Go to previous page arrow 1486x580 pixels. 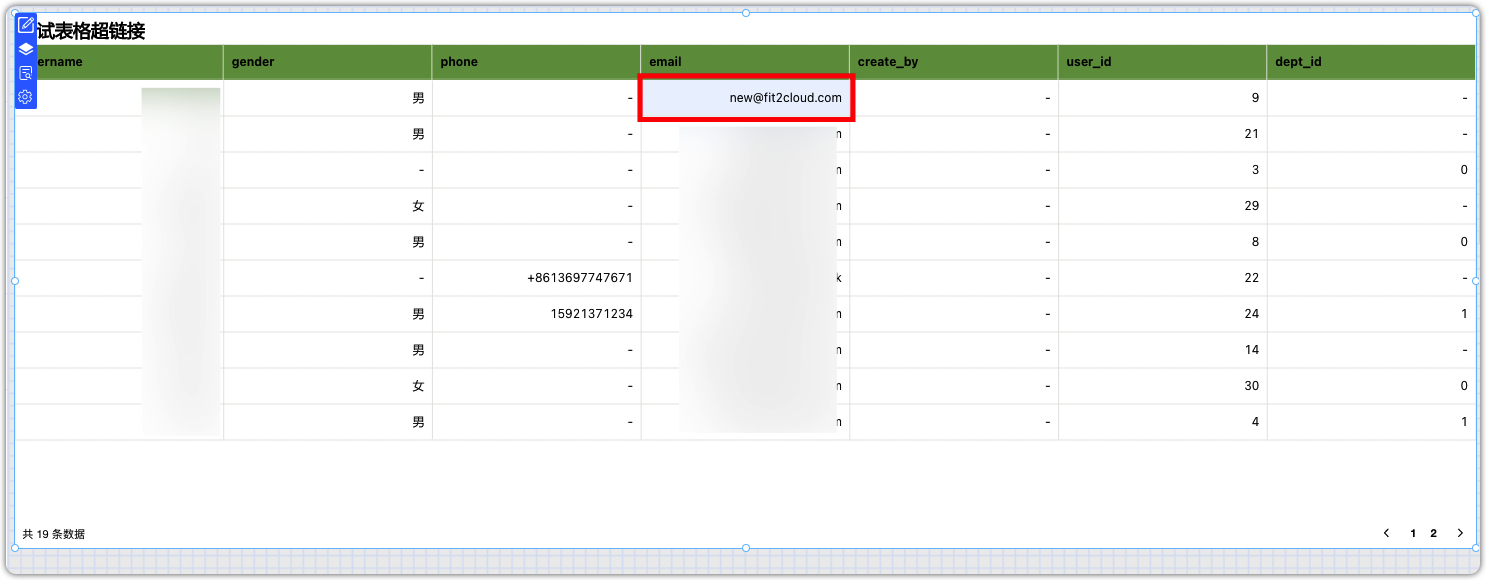[1387, 533]
